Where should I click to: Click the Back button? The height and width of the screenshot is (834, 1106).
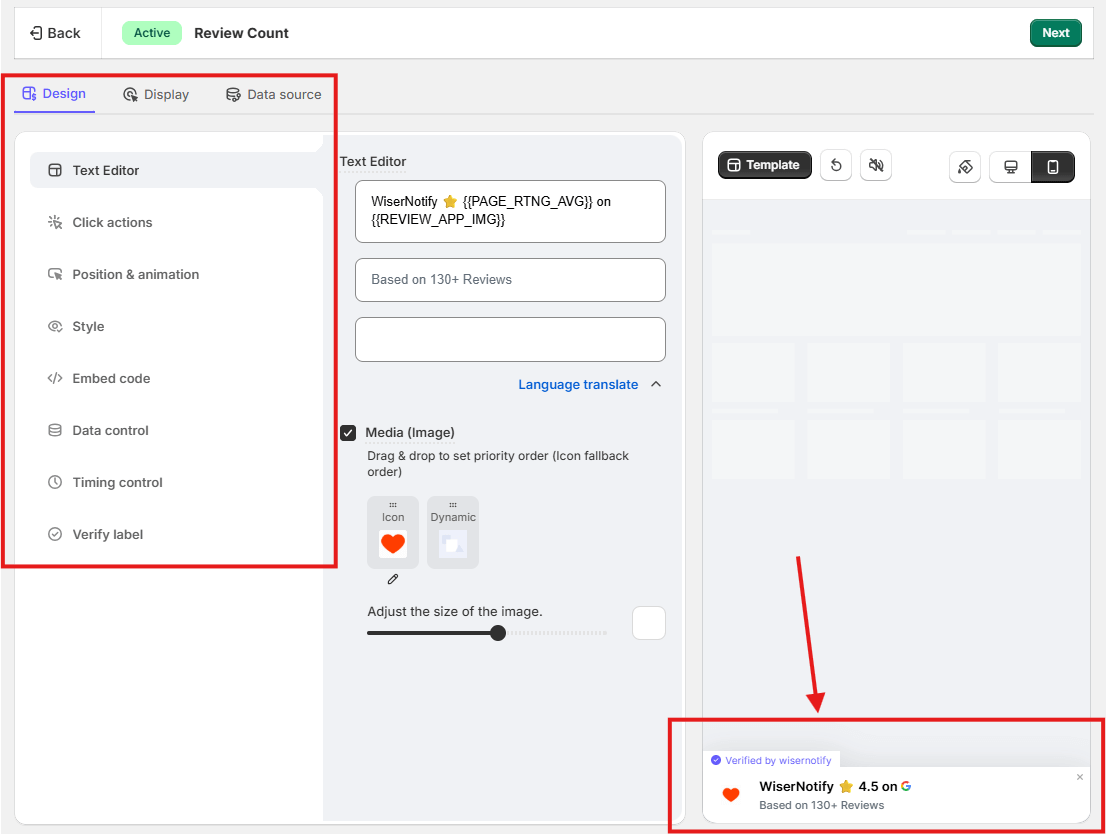[56, 32]
